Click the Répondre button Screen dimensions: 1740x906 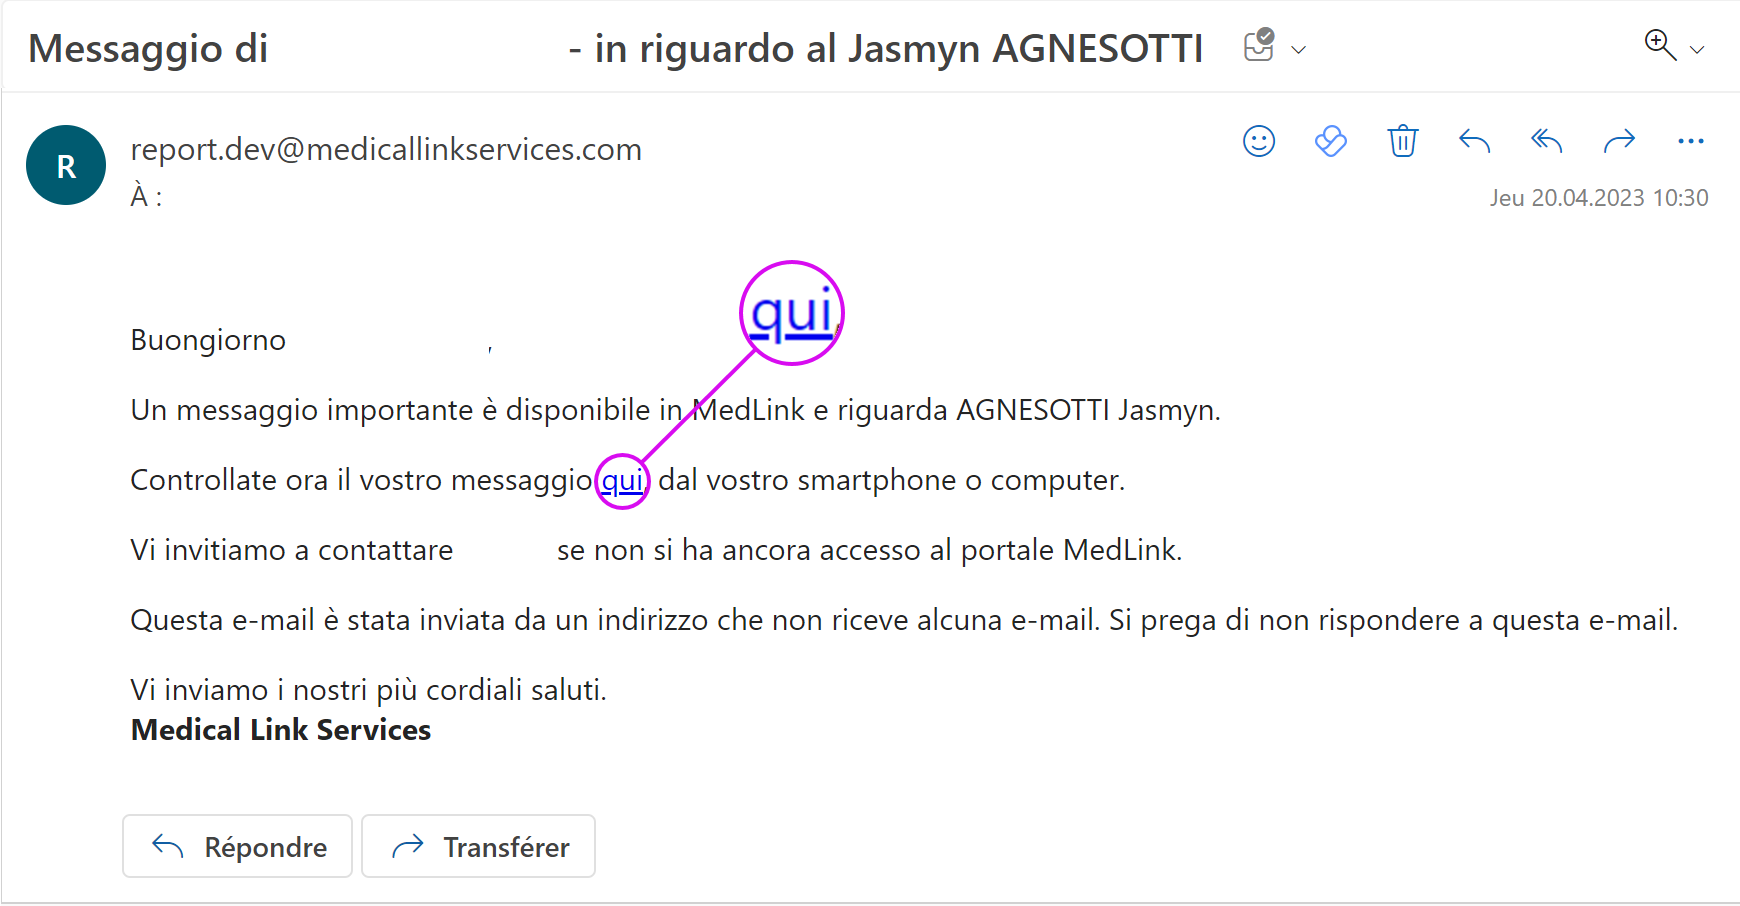click(x=238, y=846)
